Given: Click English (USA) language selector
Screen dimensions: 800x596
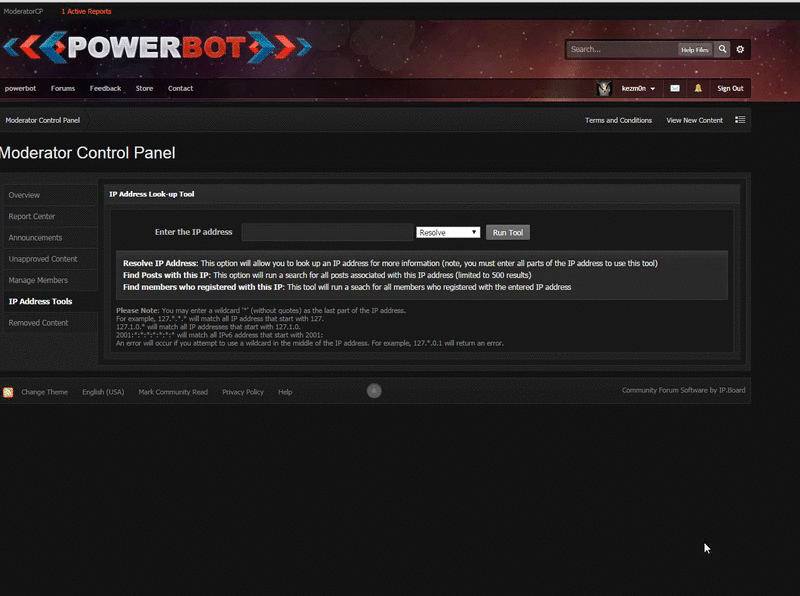Looking at the screenshot, I should [103, 392].
